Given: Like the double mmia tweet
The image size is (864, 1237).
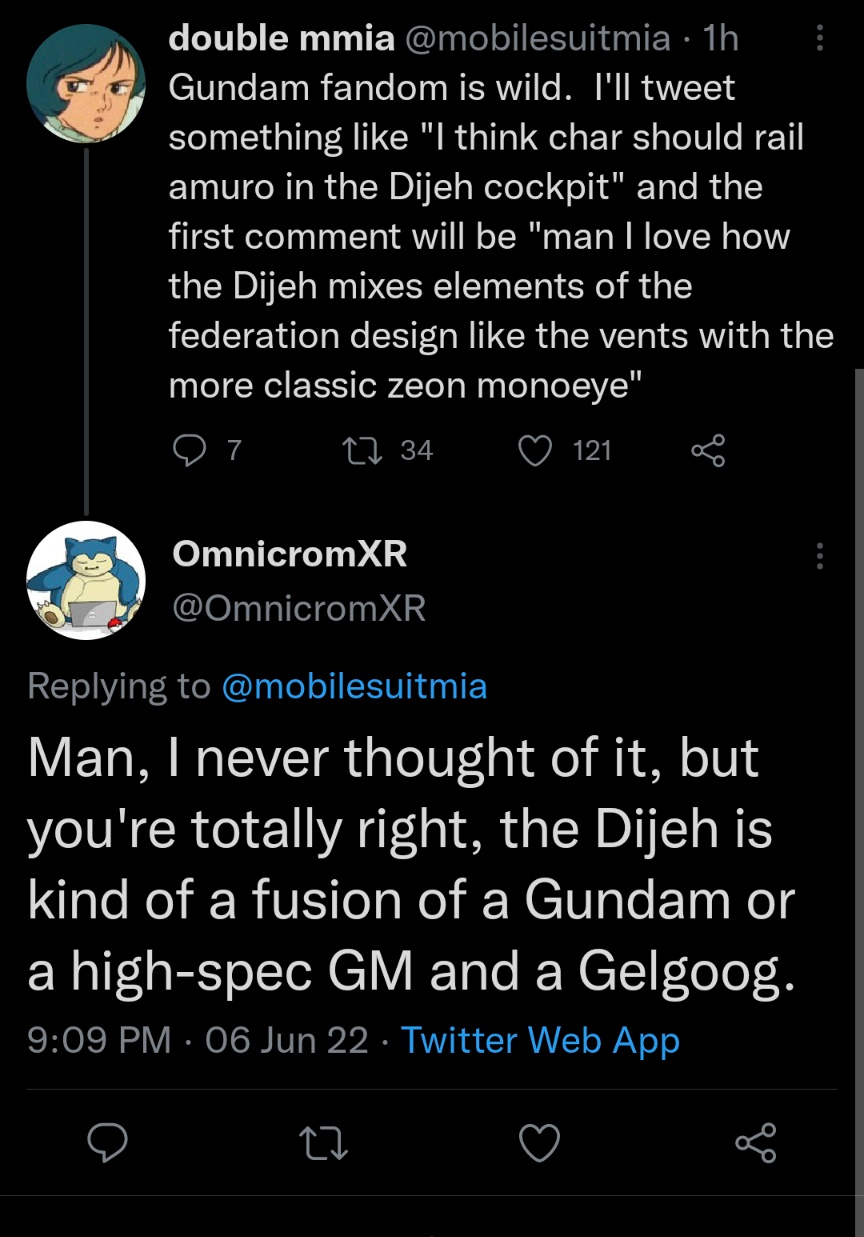Looking at the screenshot, I should (x=536, y=452).
